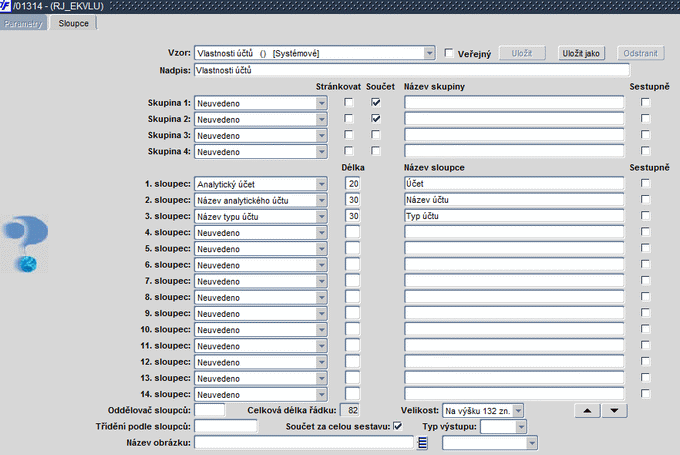Open the Vzor dropdown
The height and width of the screenshot is (455, 680).
[x=429, y=53]
